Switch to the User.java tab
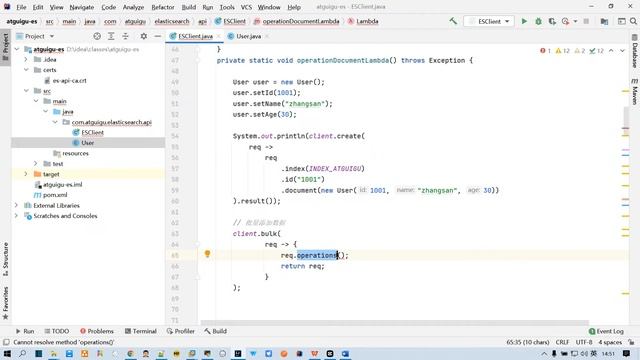The width and height of the screenshot is (640, 360). [x=248, y=36]
